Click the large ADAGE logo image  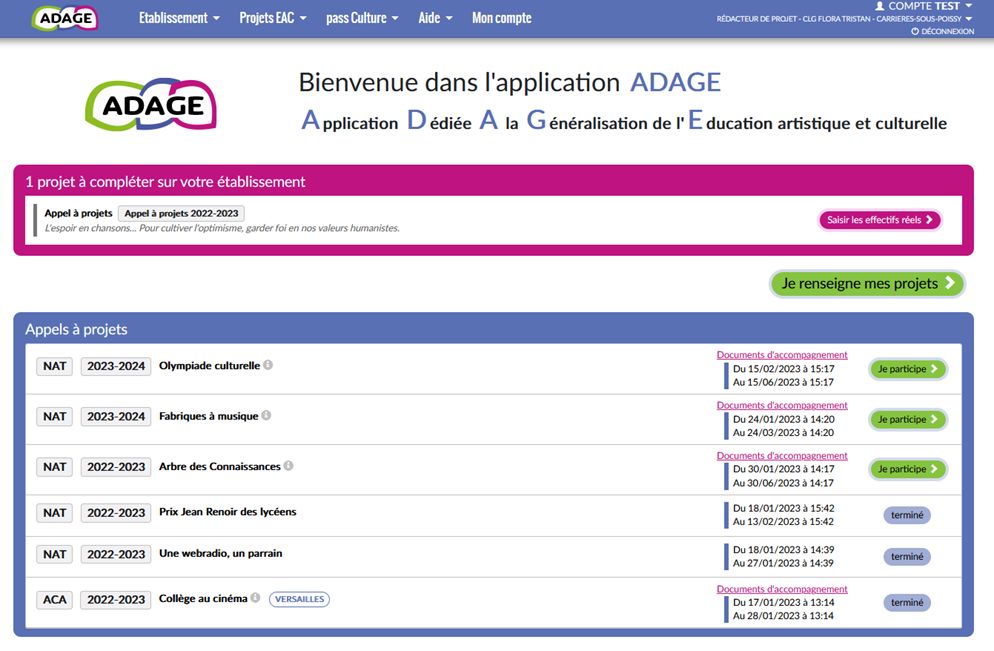(x=151, y=105)
